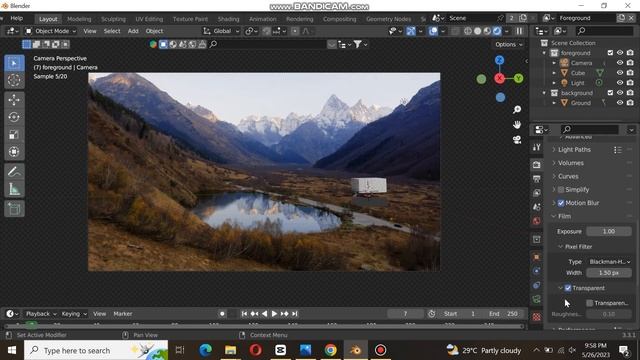Switch to the Shading workspace tab

point(228,19)
